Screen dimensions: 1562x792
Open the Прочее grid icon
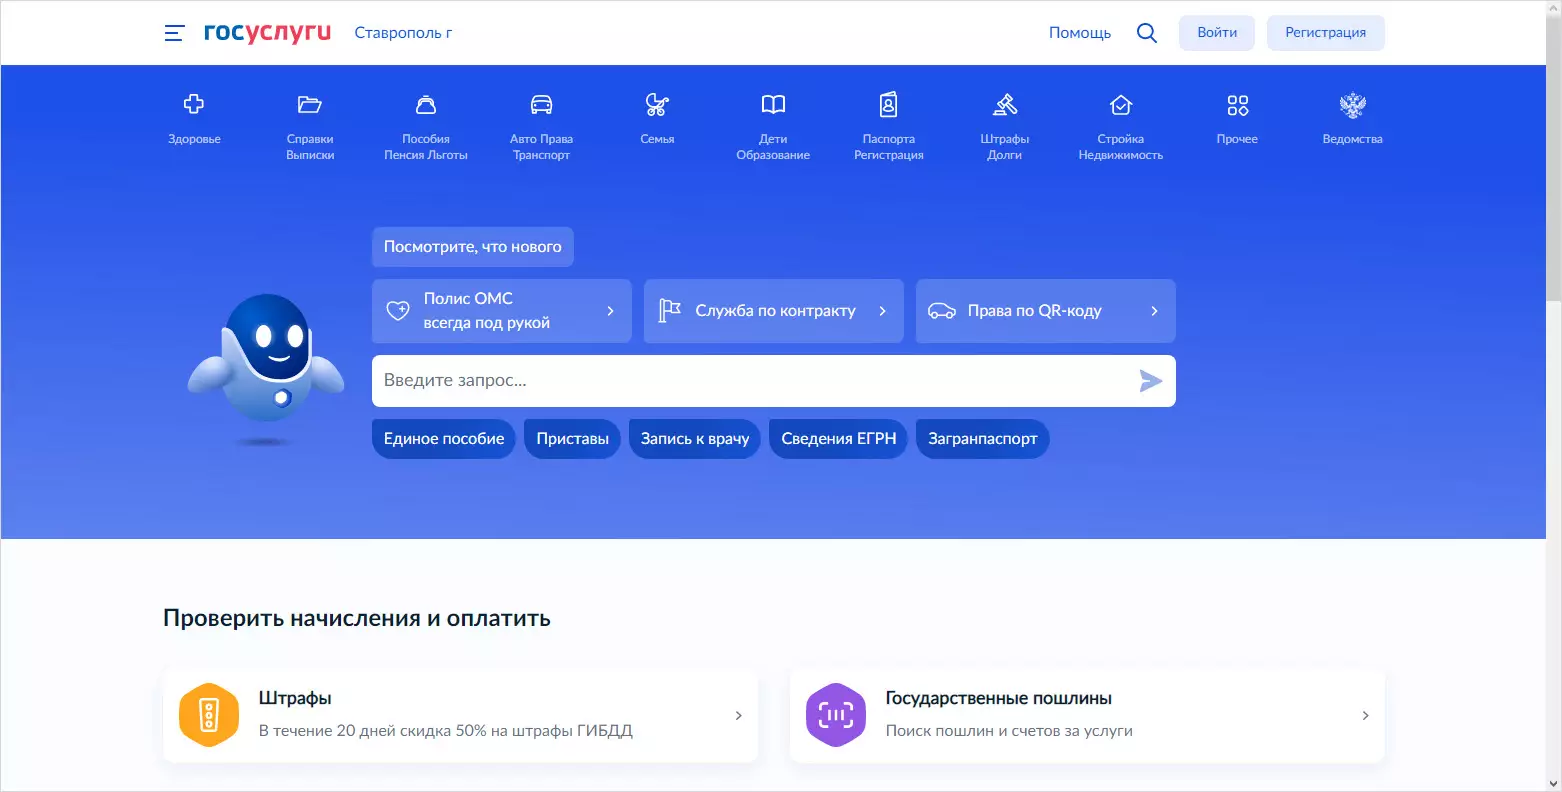[1237, 104]
